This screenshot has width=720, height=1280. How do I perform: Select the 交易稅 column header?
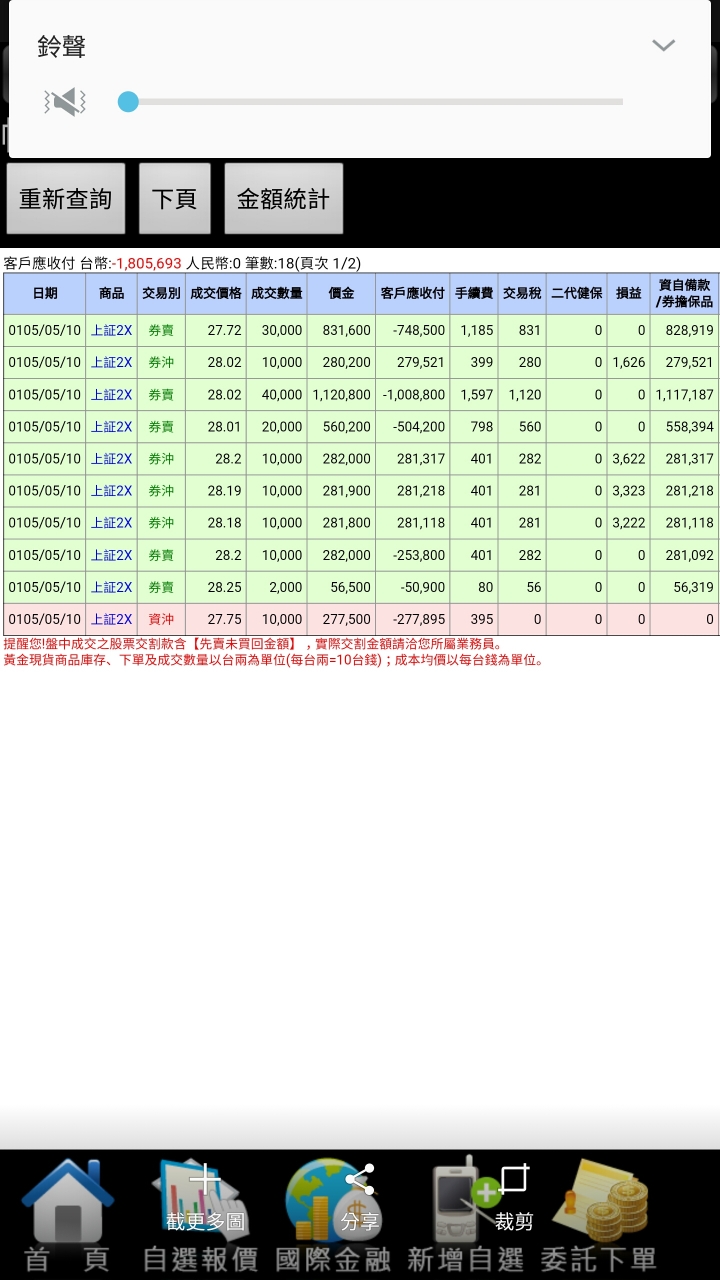point(522,293)
